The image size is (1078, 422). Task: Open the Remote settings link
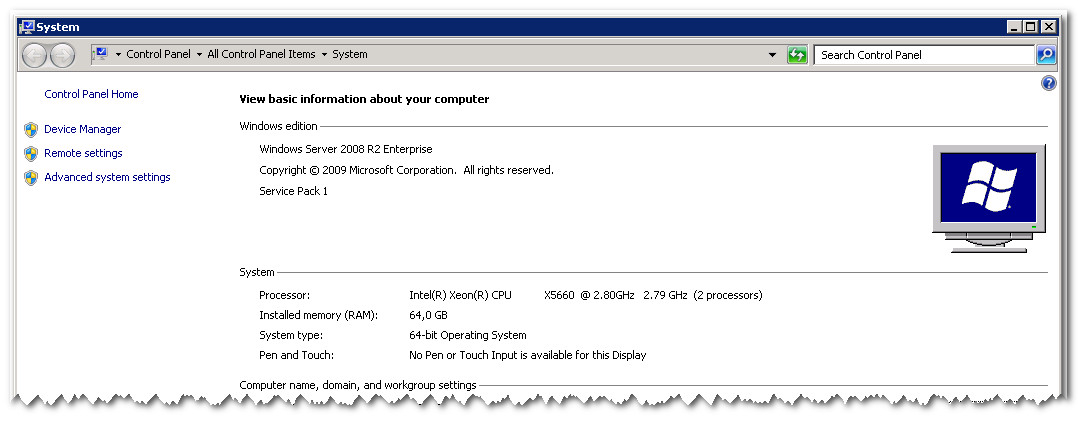tap(83, 153)
